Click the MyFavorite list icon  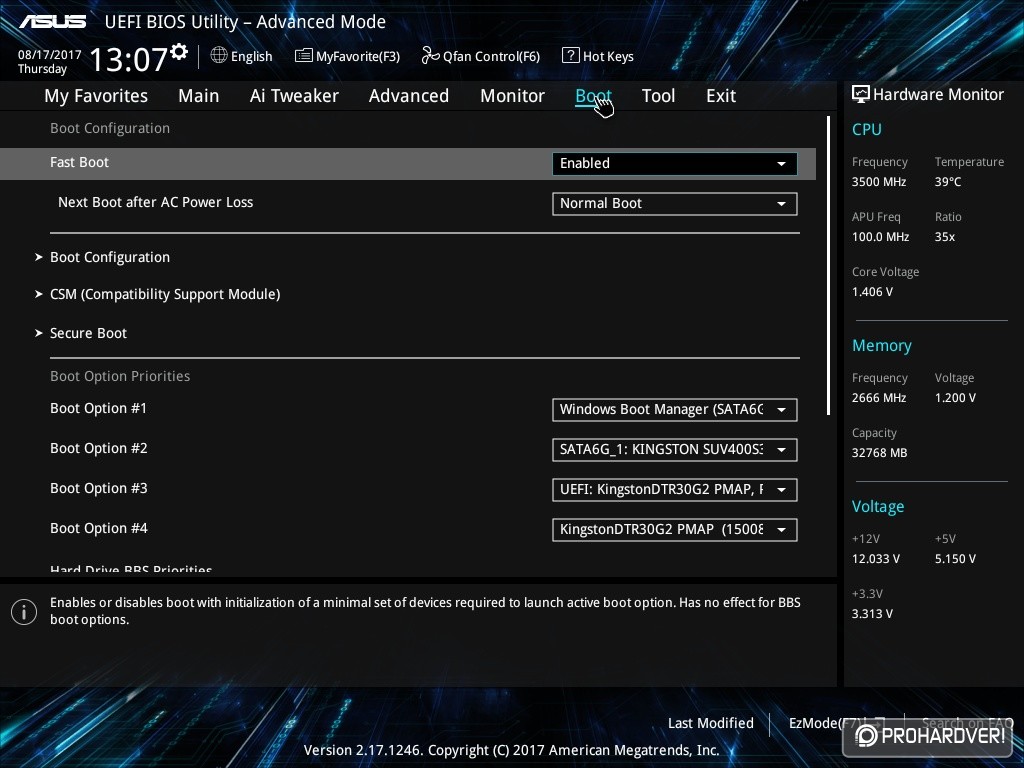coord(304,56)
